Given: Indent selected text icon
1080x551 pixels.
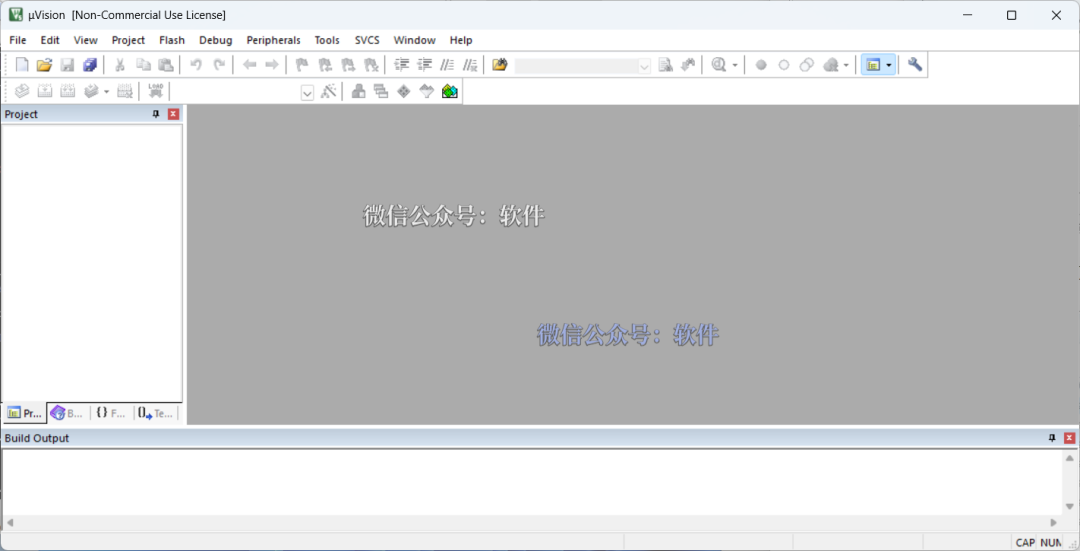Looking at the screenshot, I should tap(402, 65).
